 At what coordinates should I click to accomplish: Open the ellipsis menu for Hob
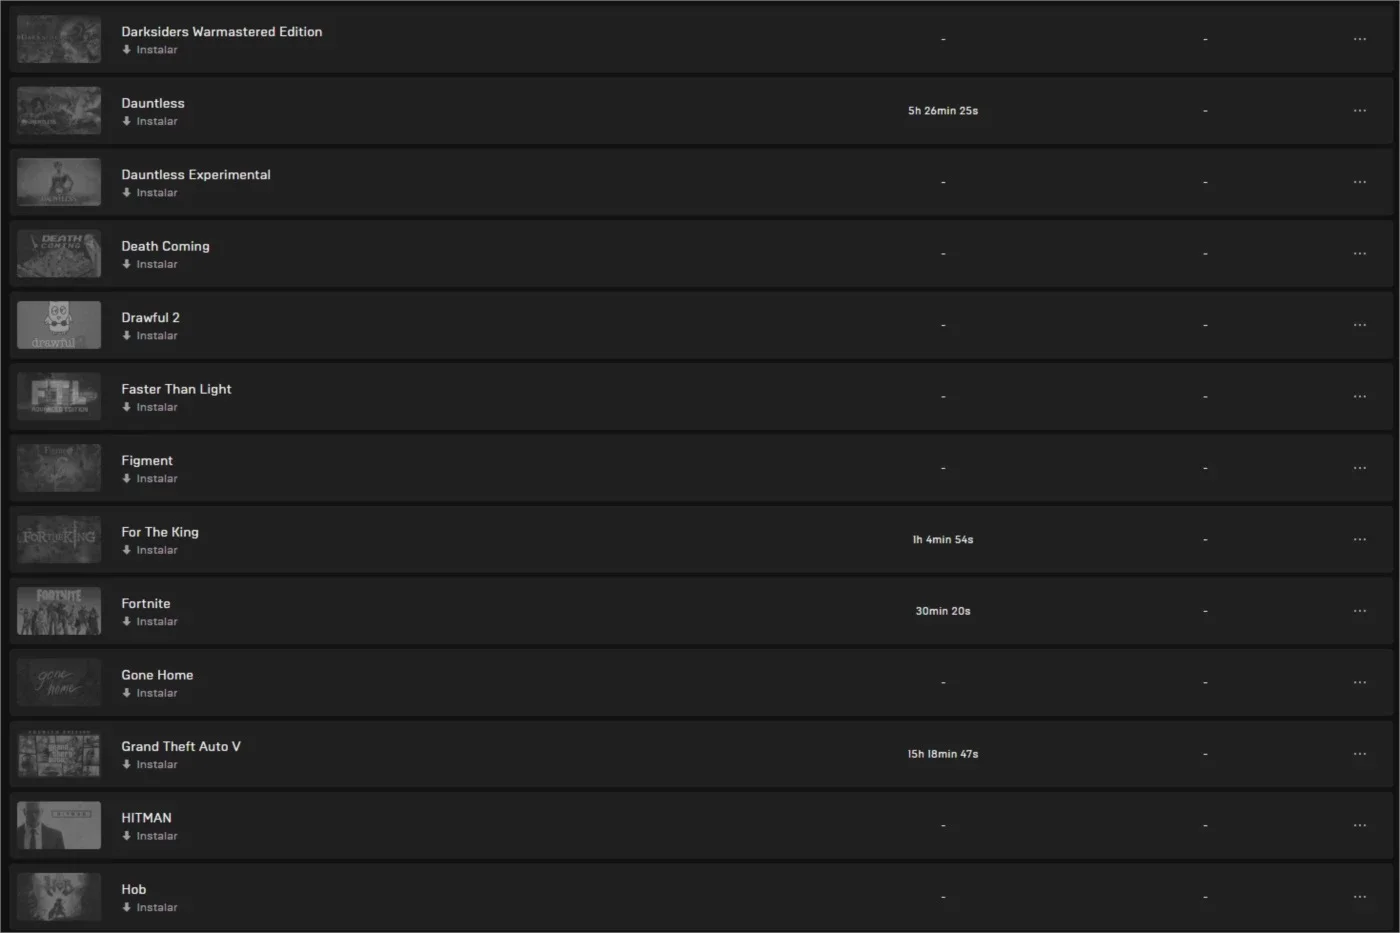(x=1359, y=897)
